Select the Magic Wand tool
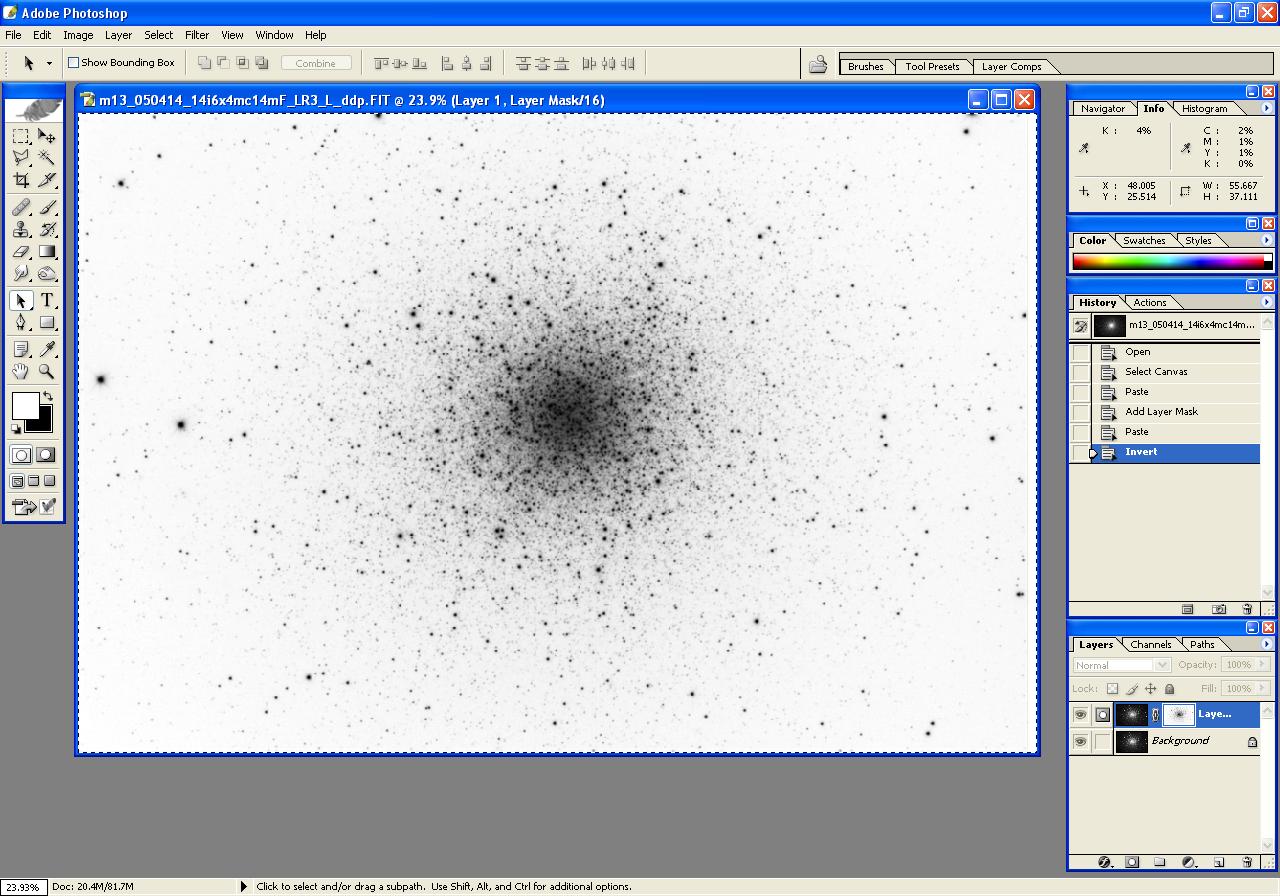 pos(47,158)
